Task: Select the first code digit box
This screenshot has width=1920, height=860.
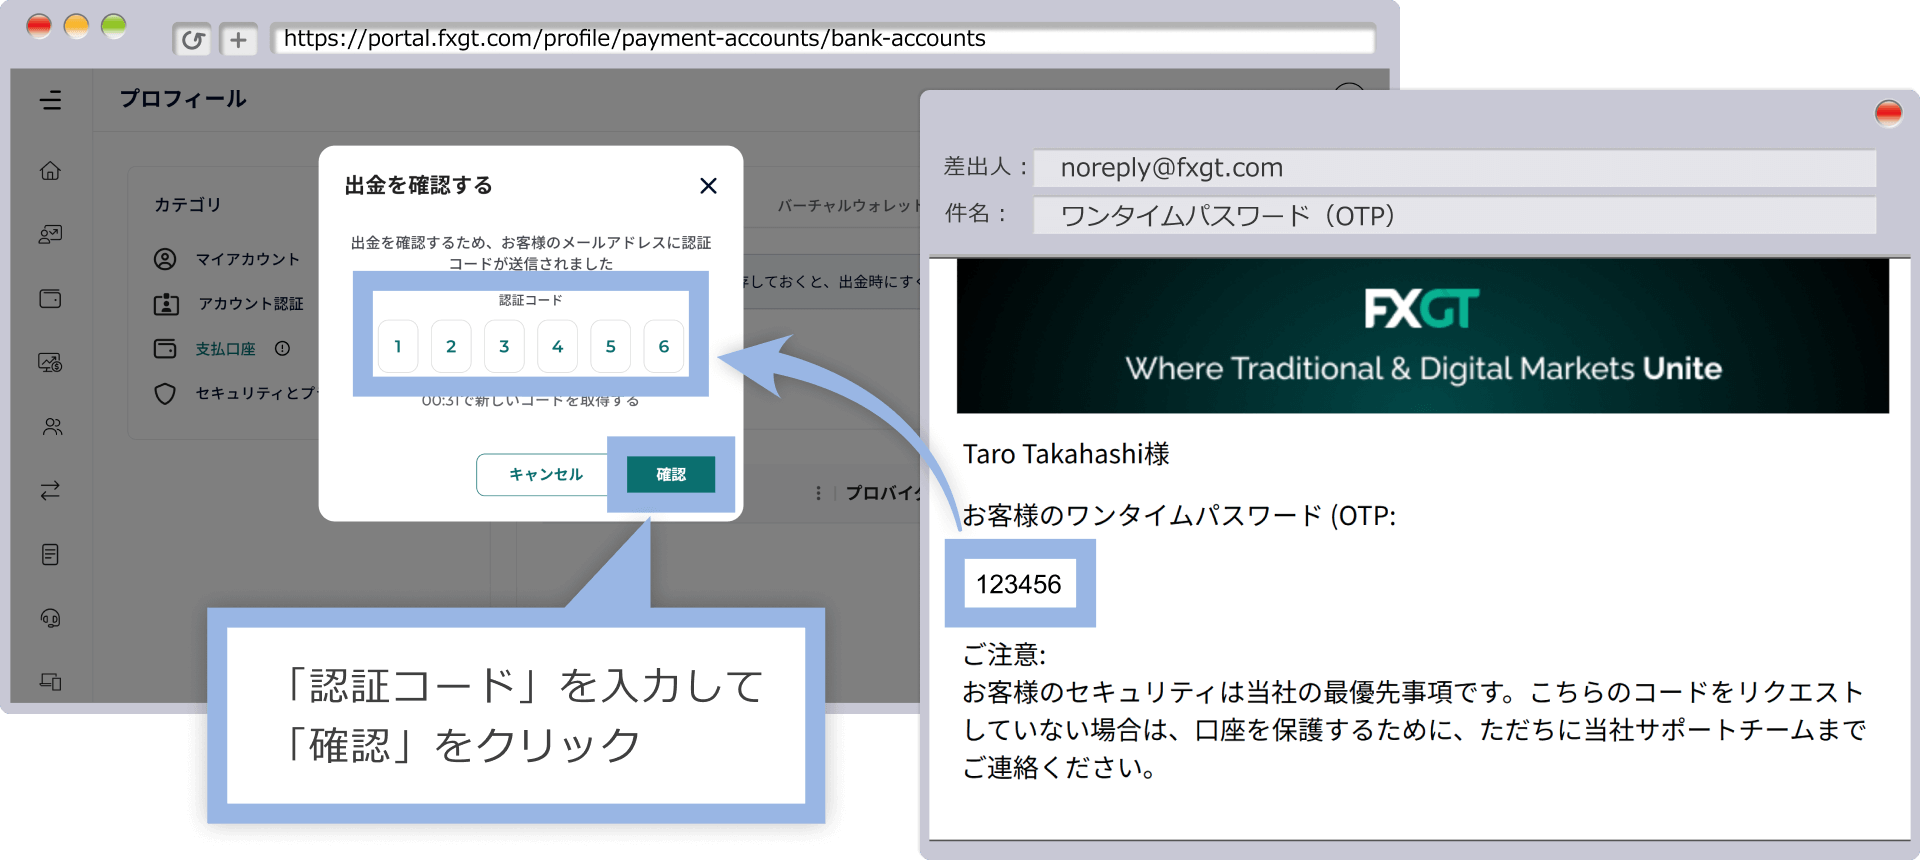Action: point(398,346)
